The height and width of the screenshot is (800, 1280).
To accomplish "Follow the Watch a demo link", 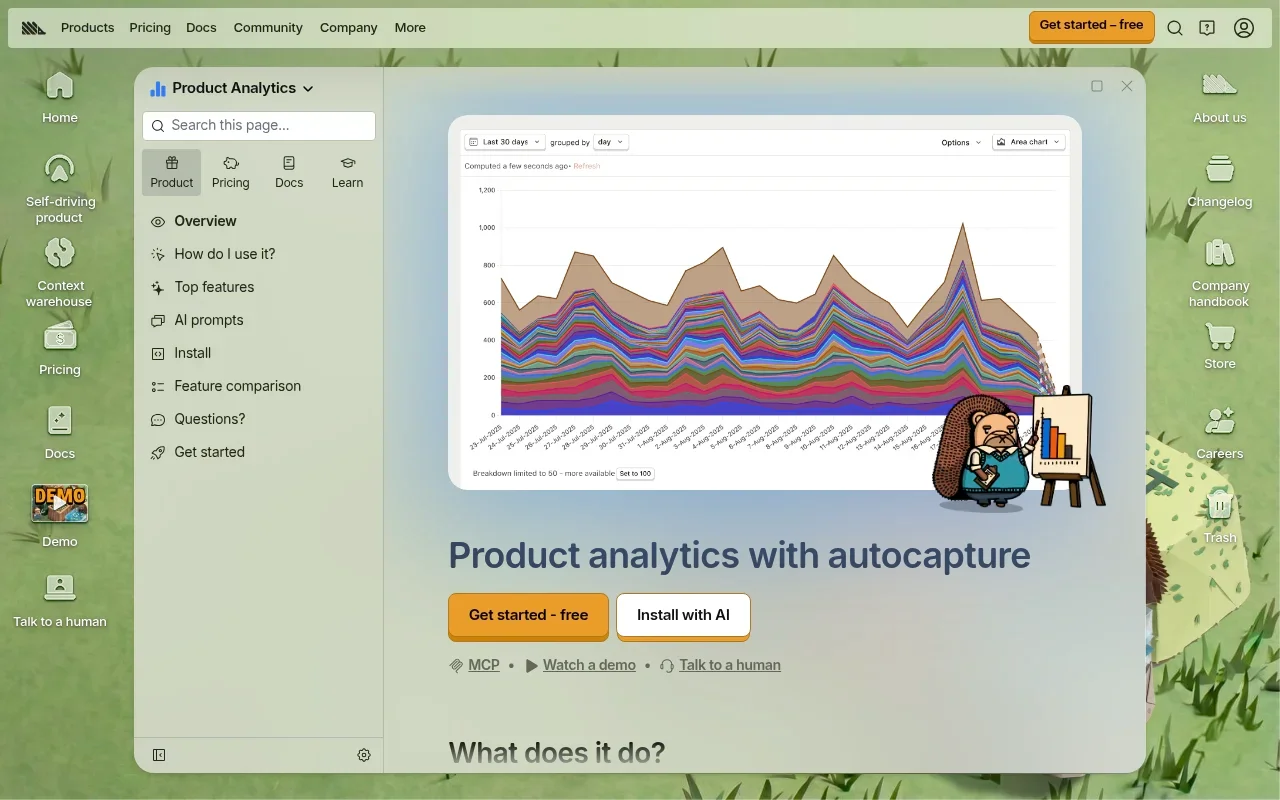I will click(x=589, y=665).
